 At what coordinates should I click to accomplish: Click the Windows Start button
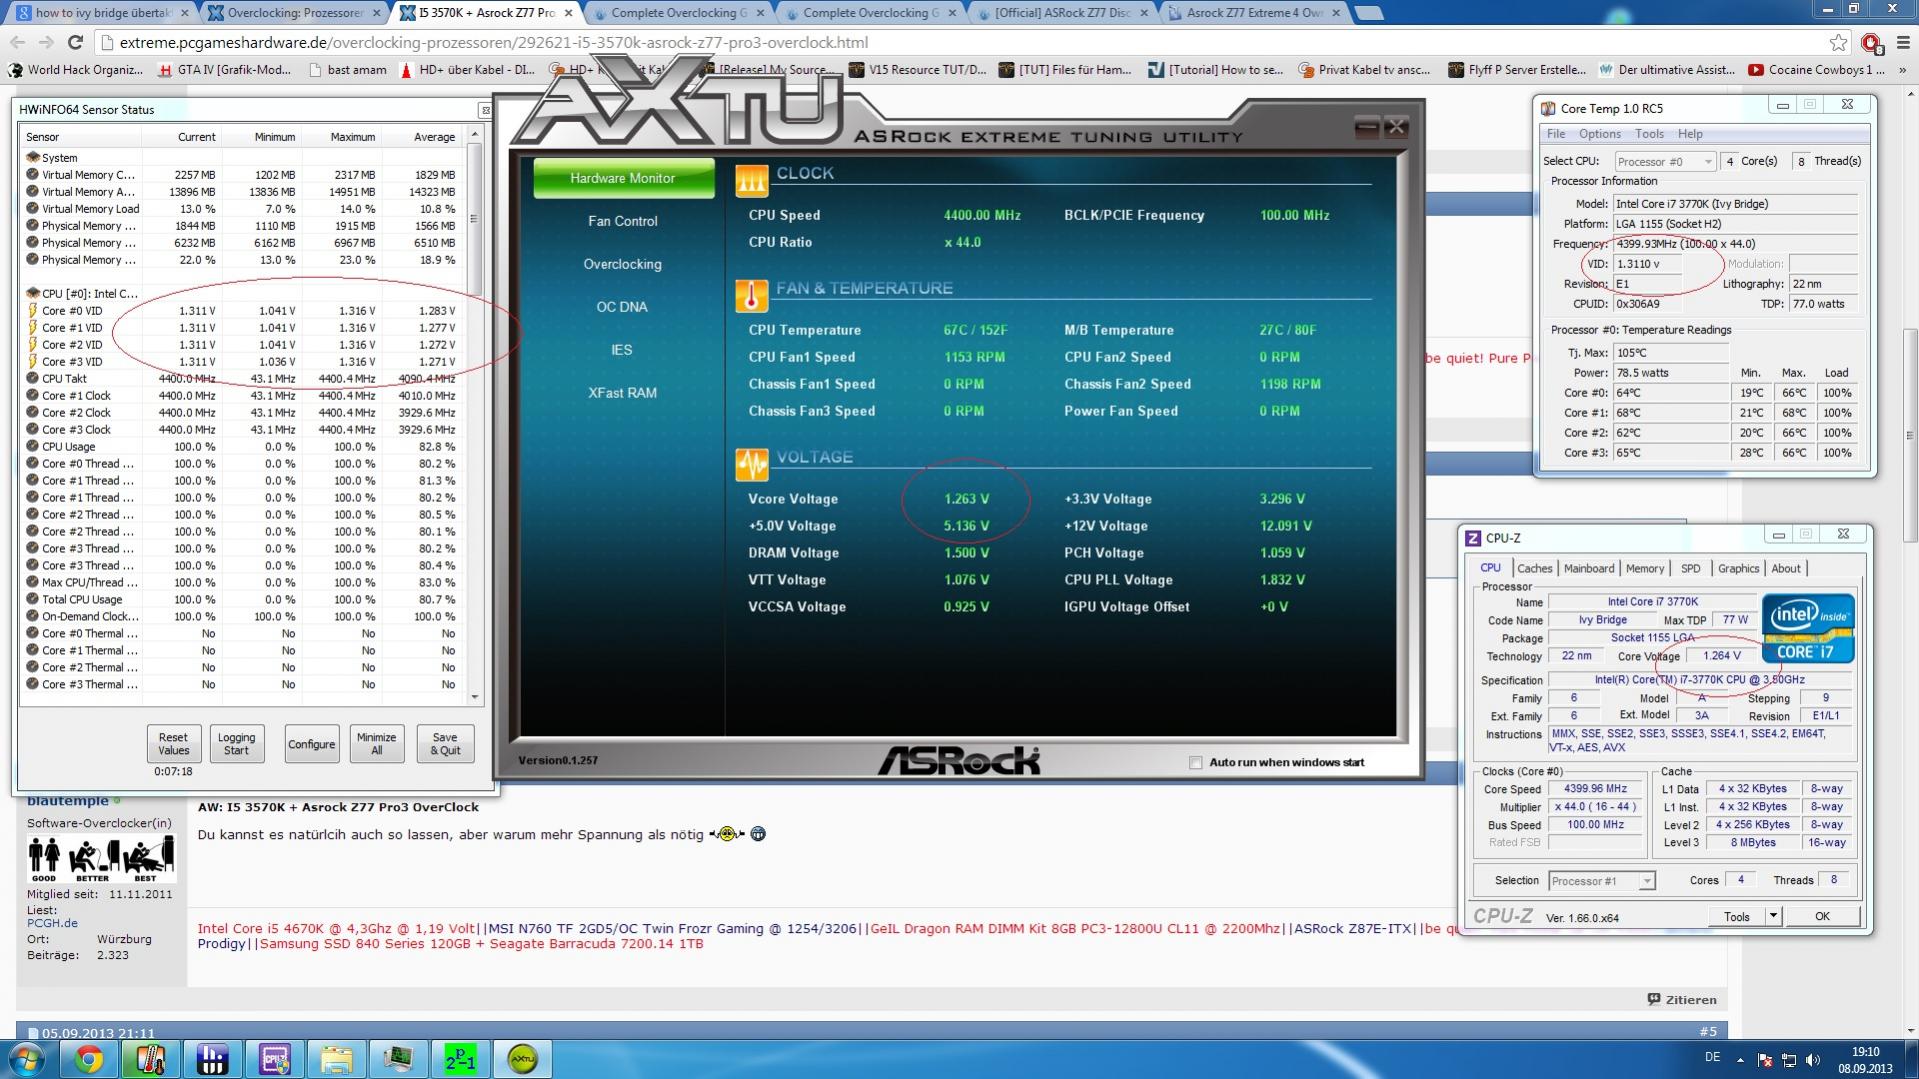coord(26,1059)
